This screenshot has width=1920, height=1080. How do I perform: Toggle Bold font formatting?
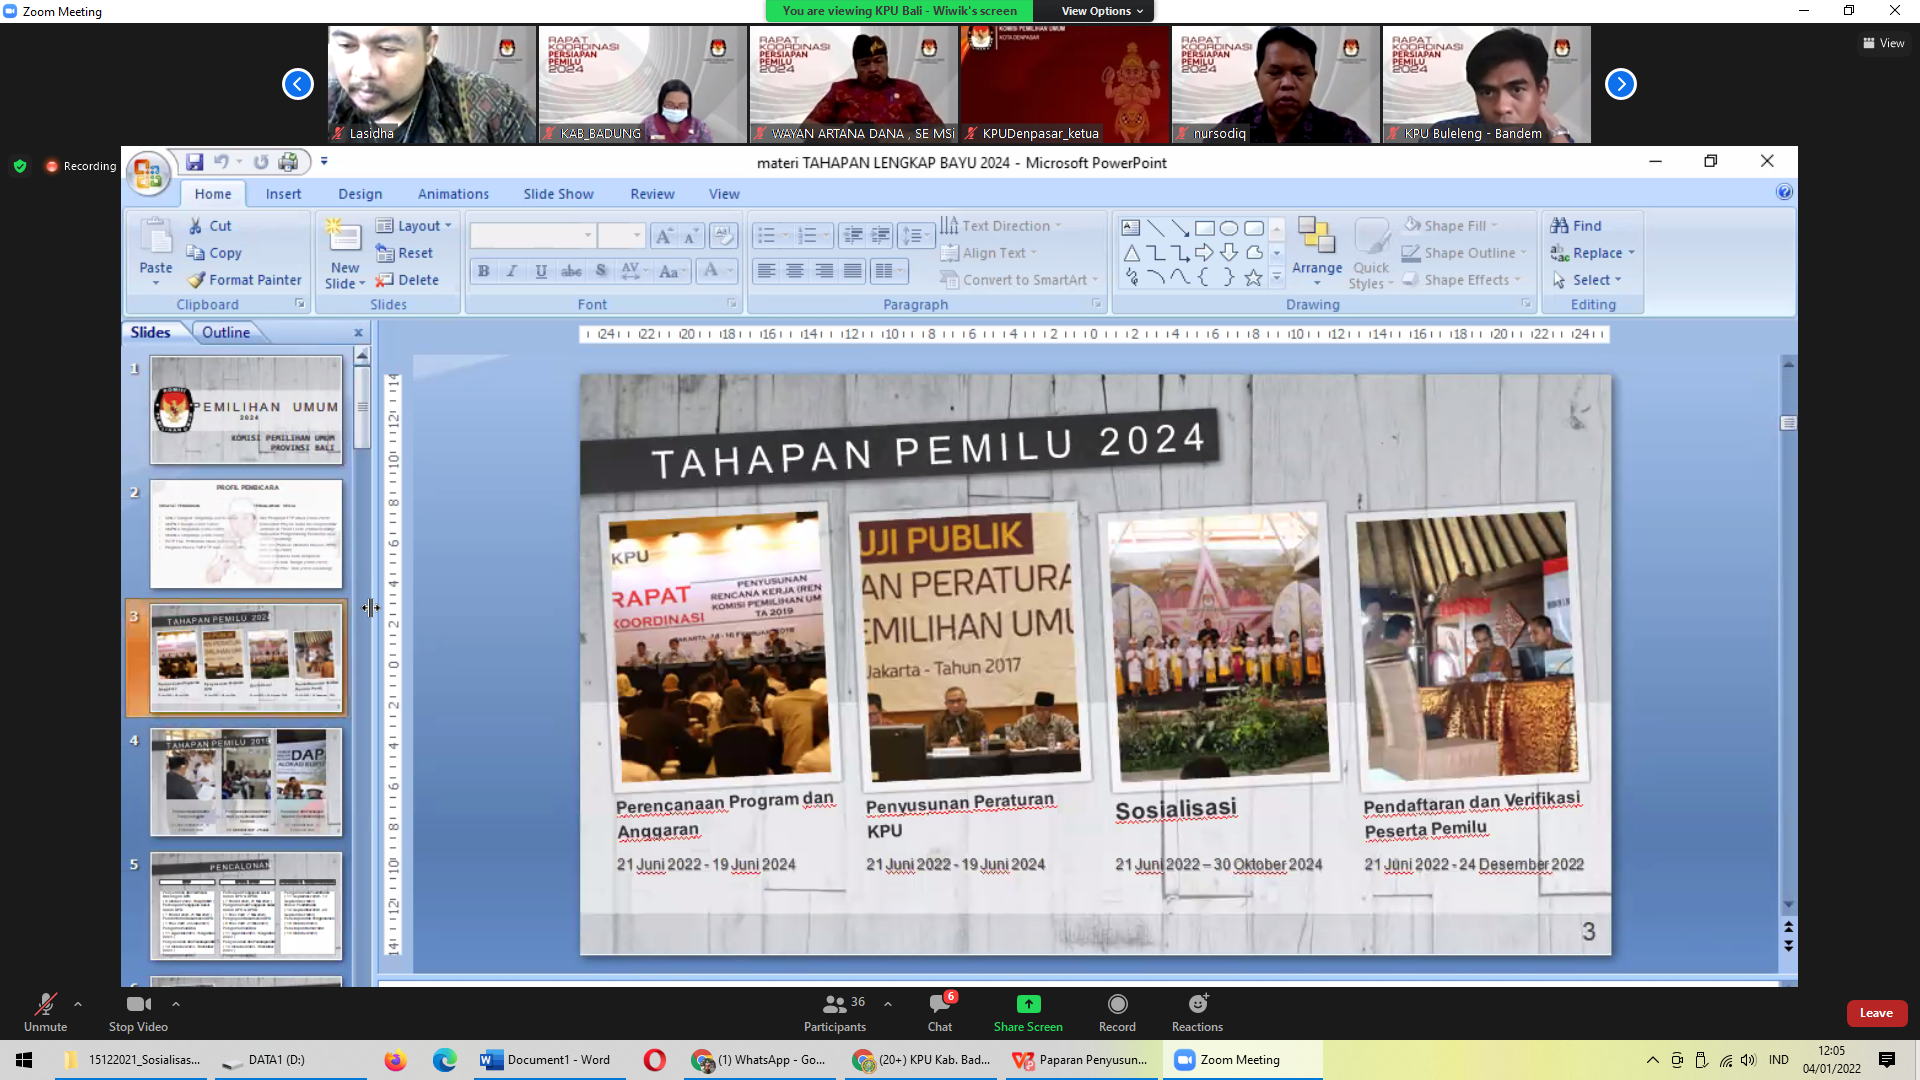point(484,271)
